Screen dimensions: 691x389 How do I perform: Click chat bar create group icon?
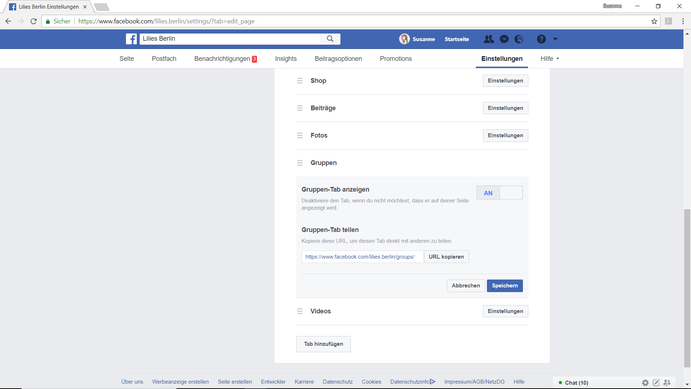667,383
